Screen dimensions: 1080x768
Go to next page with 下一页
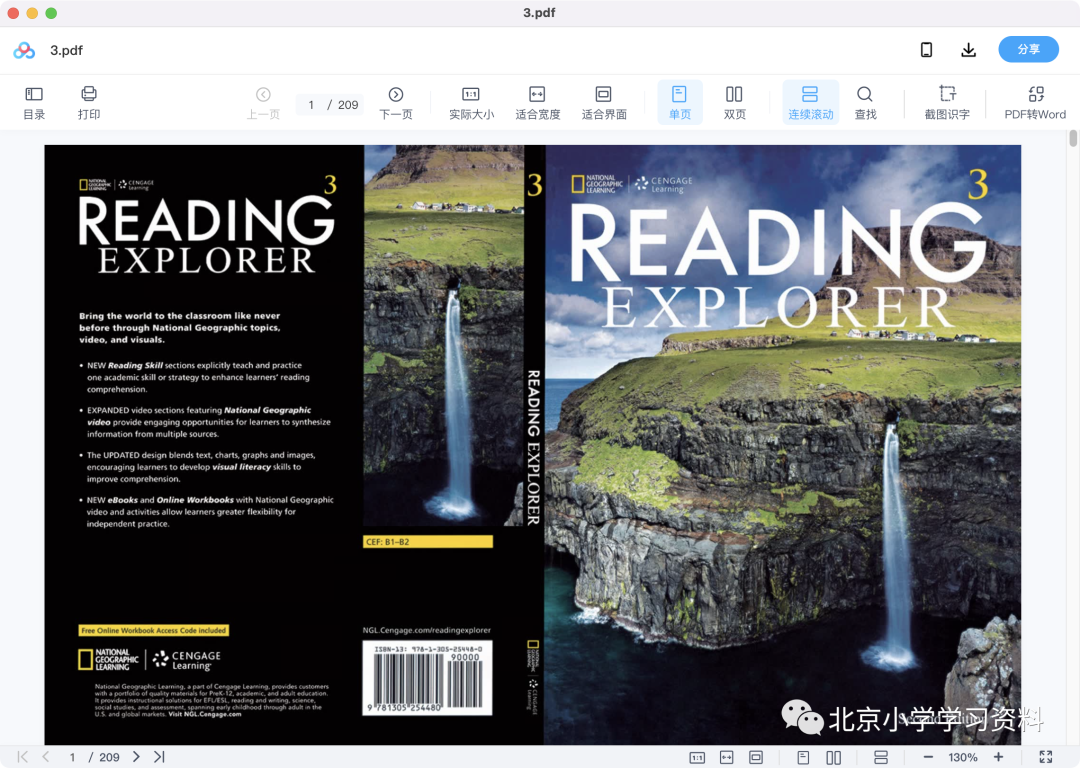click(396, 103)
